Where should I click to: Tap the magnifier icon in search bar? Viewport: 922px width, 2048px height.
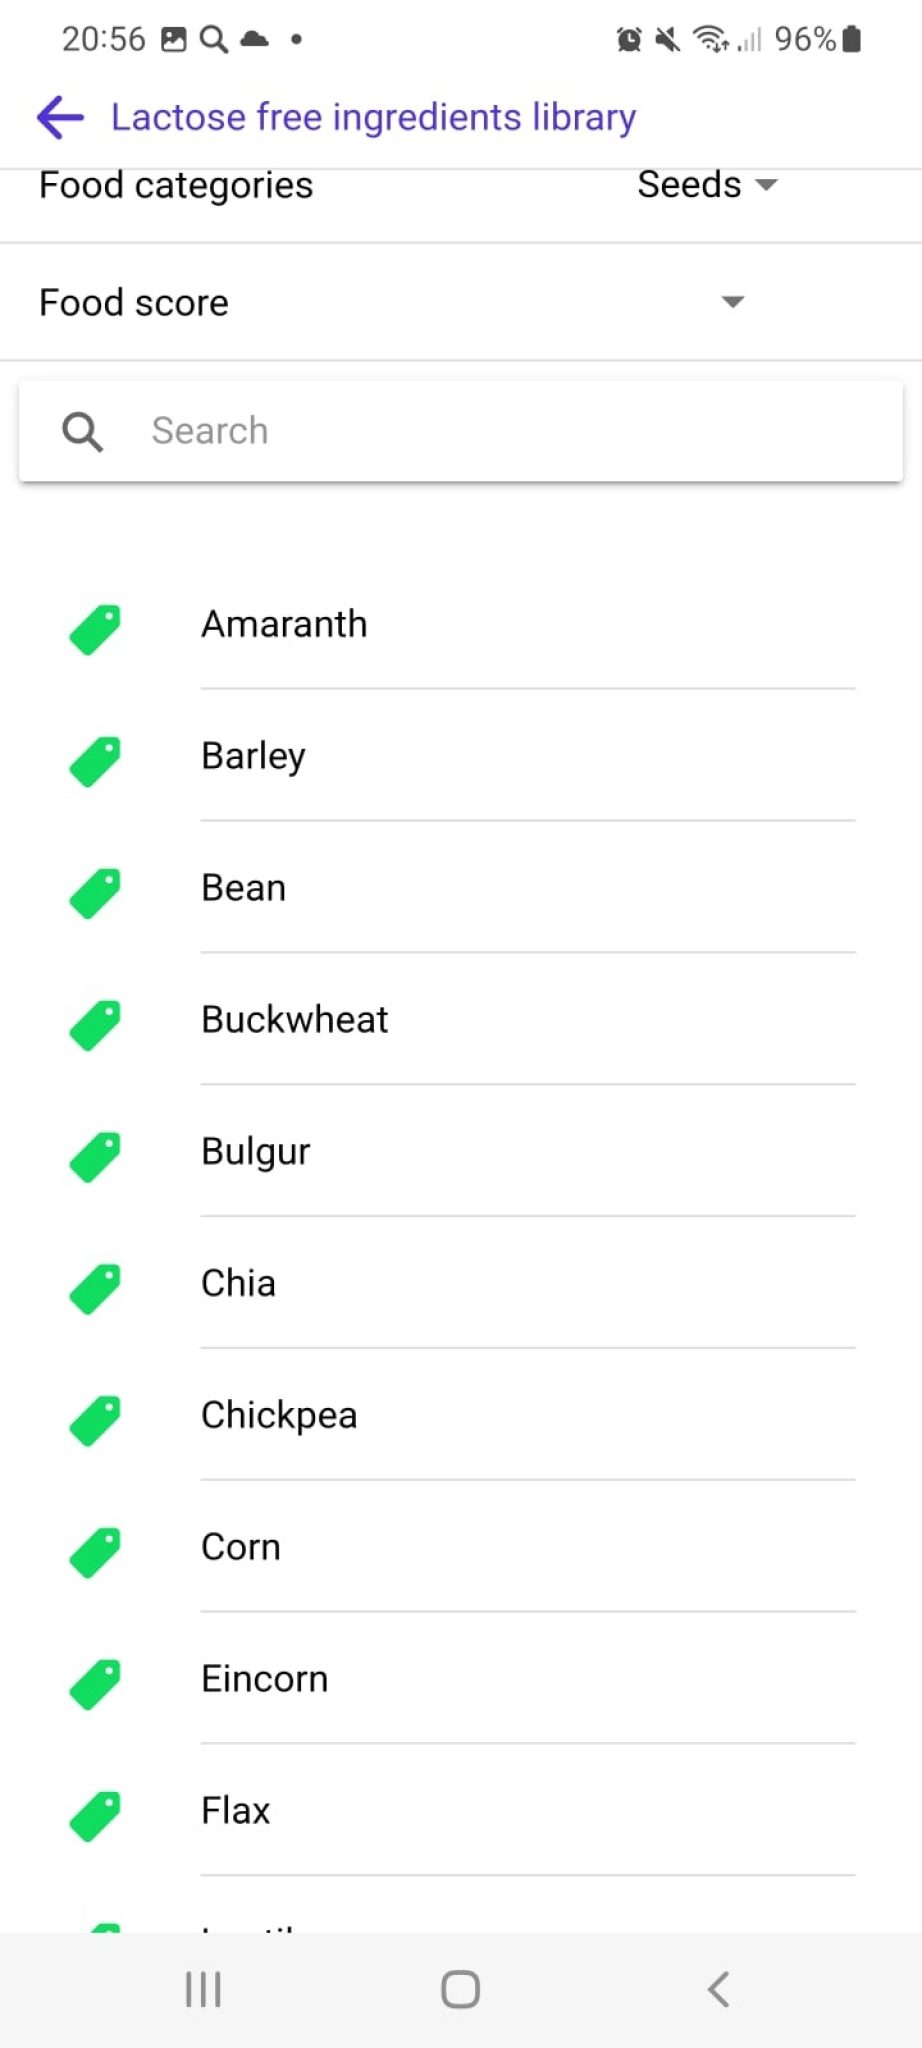point(82,432)
